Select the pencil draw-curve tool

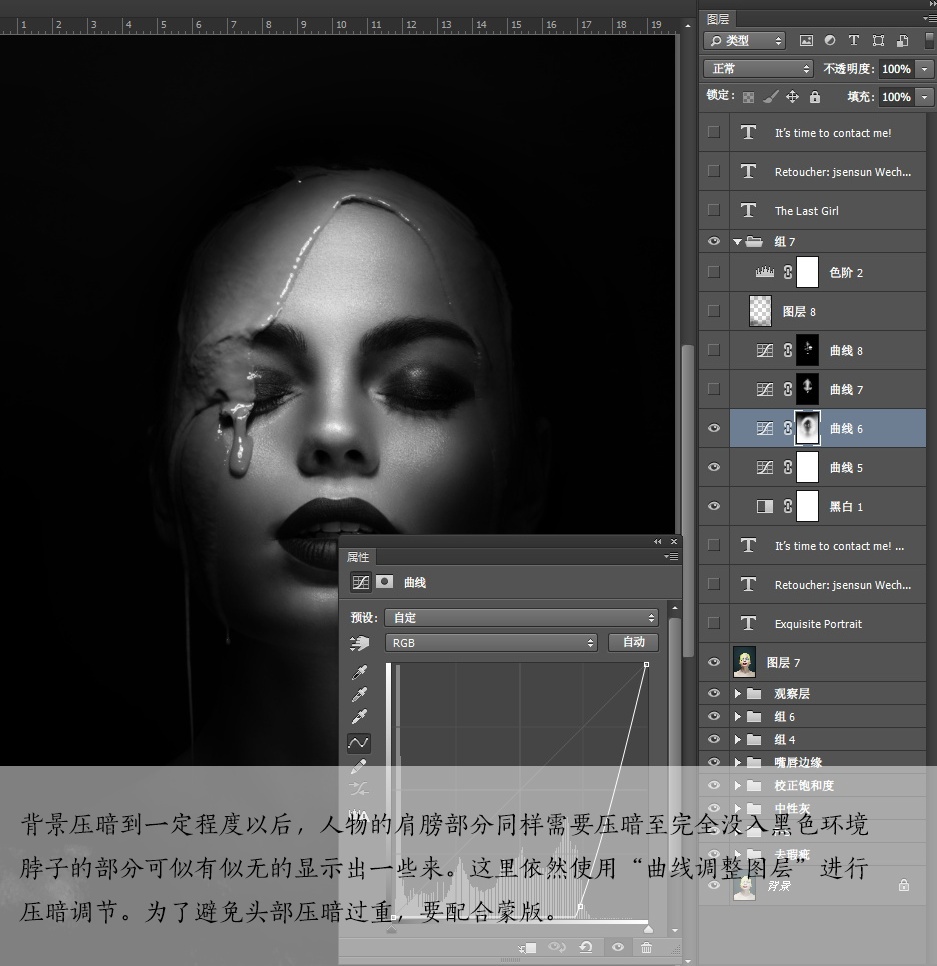point(359,766)
